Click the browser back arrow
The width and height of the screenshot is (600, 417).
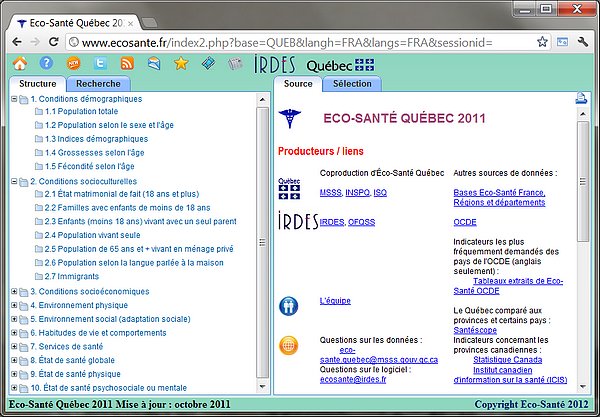(x=17, y=42)
